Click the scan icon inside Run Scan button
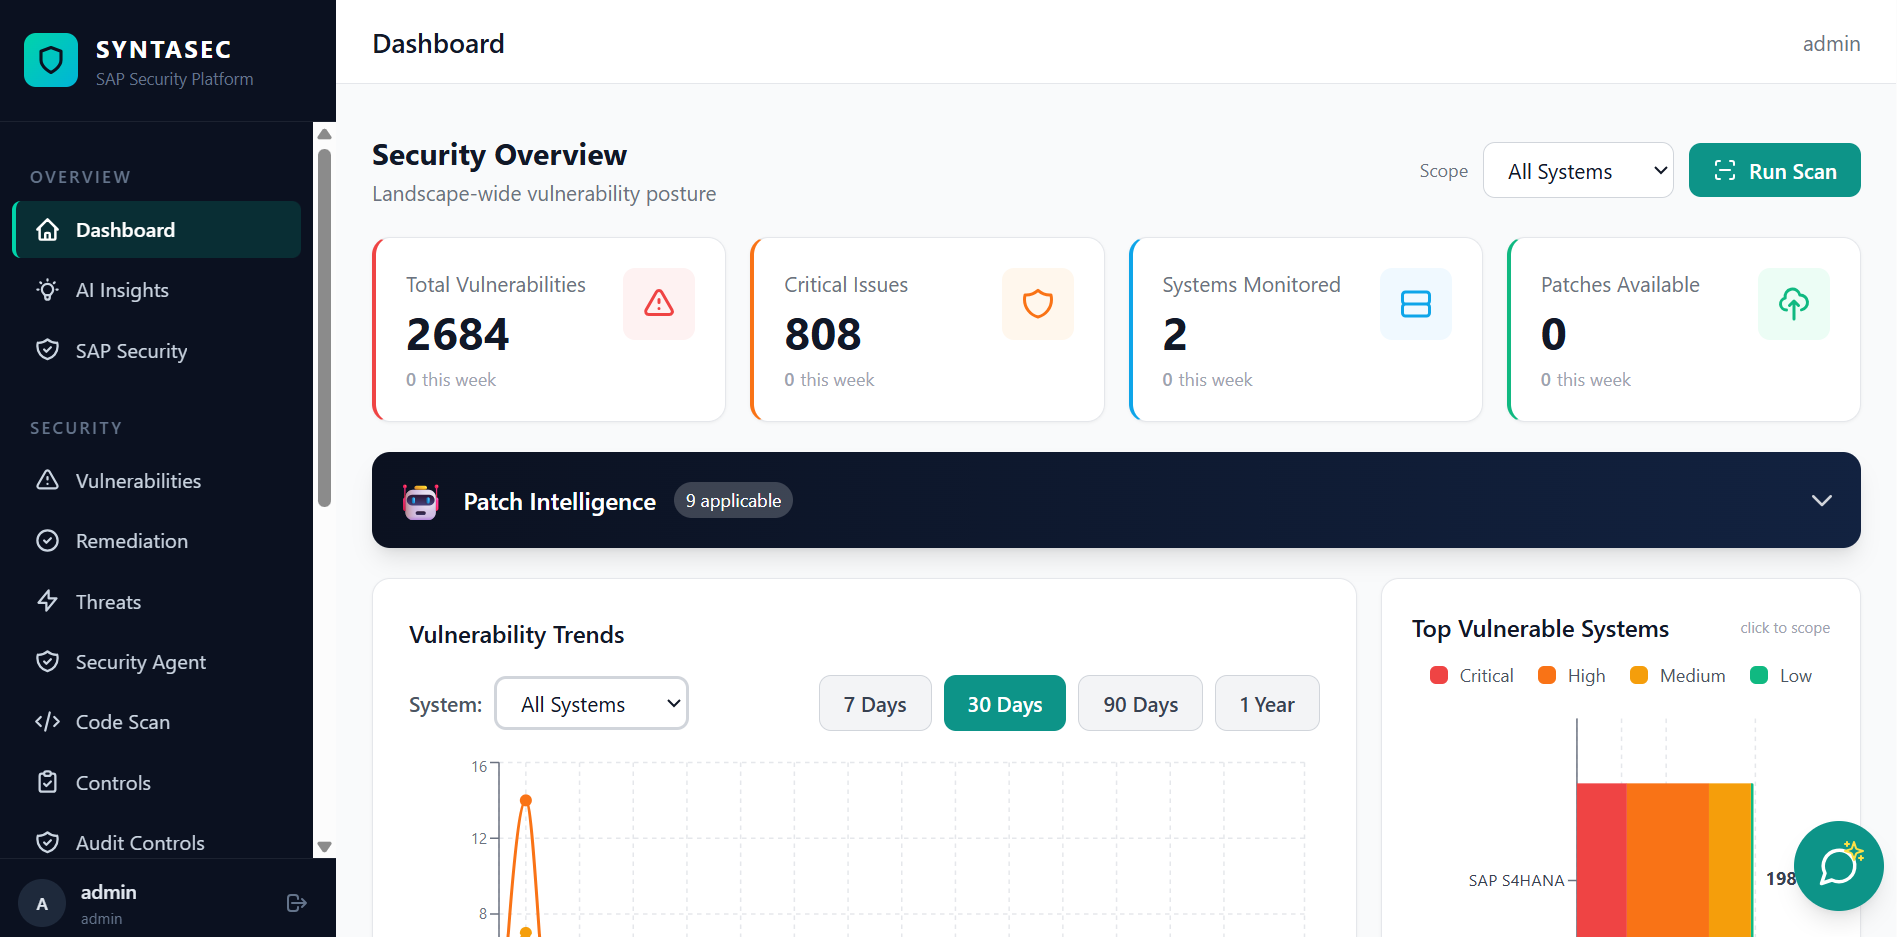Image resolution: width=1897 pixels, height=937 pixels. tap(1725, 171)
